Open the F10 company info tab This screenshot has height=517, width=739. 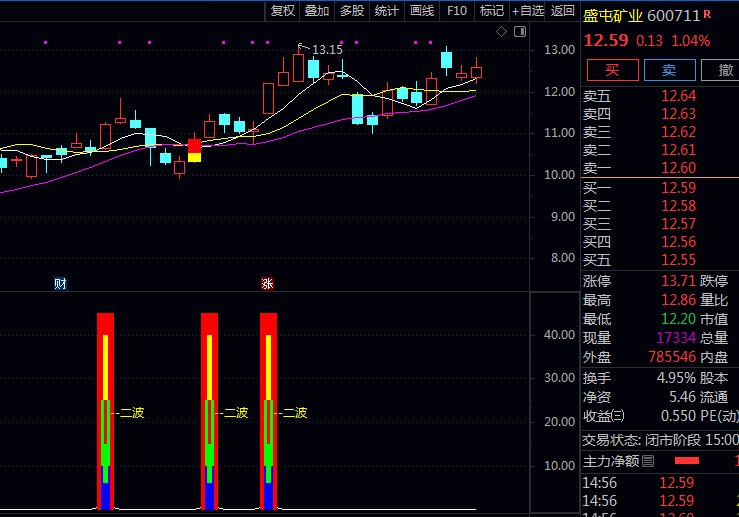point(457,11)
